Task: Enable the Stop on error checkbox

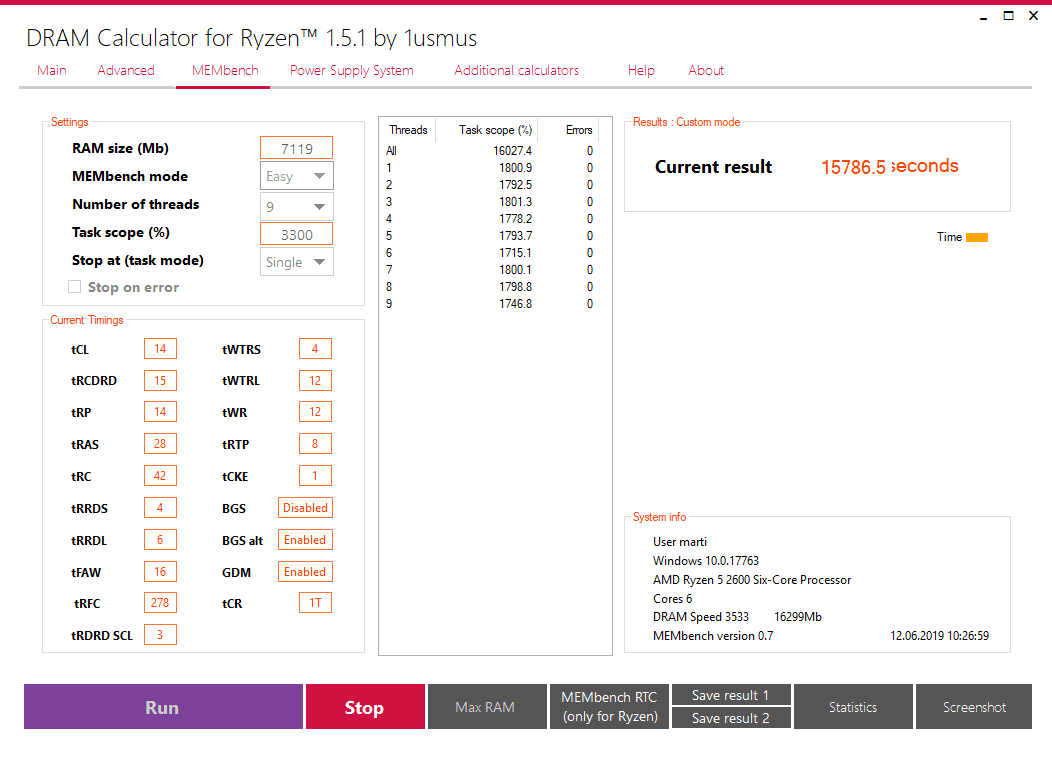Action: point(74,287)
